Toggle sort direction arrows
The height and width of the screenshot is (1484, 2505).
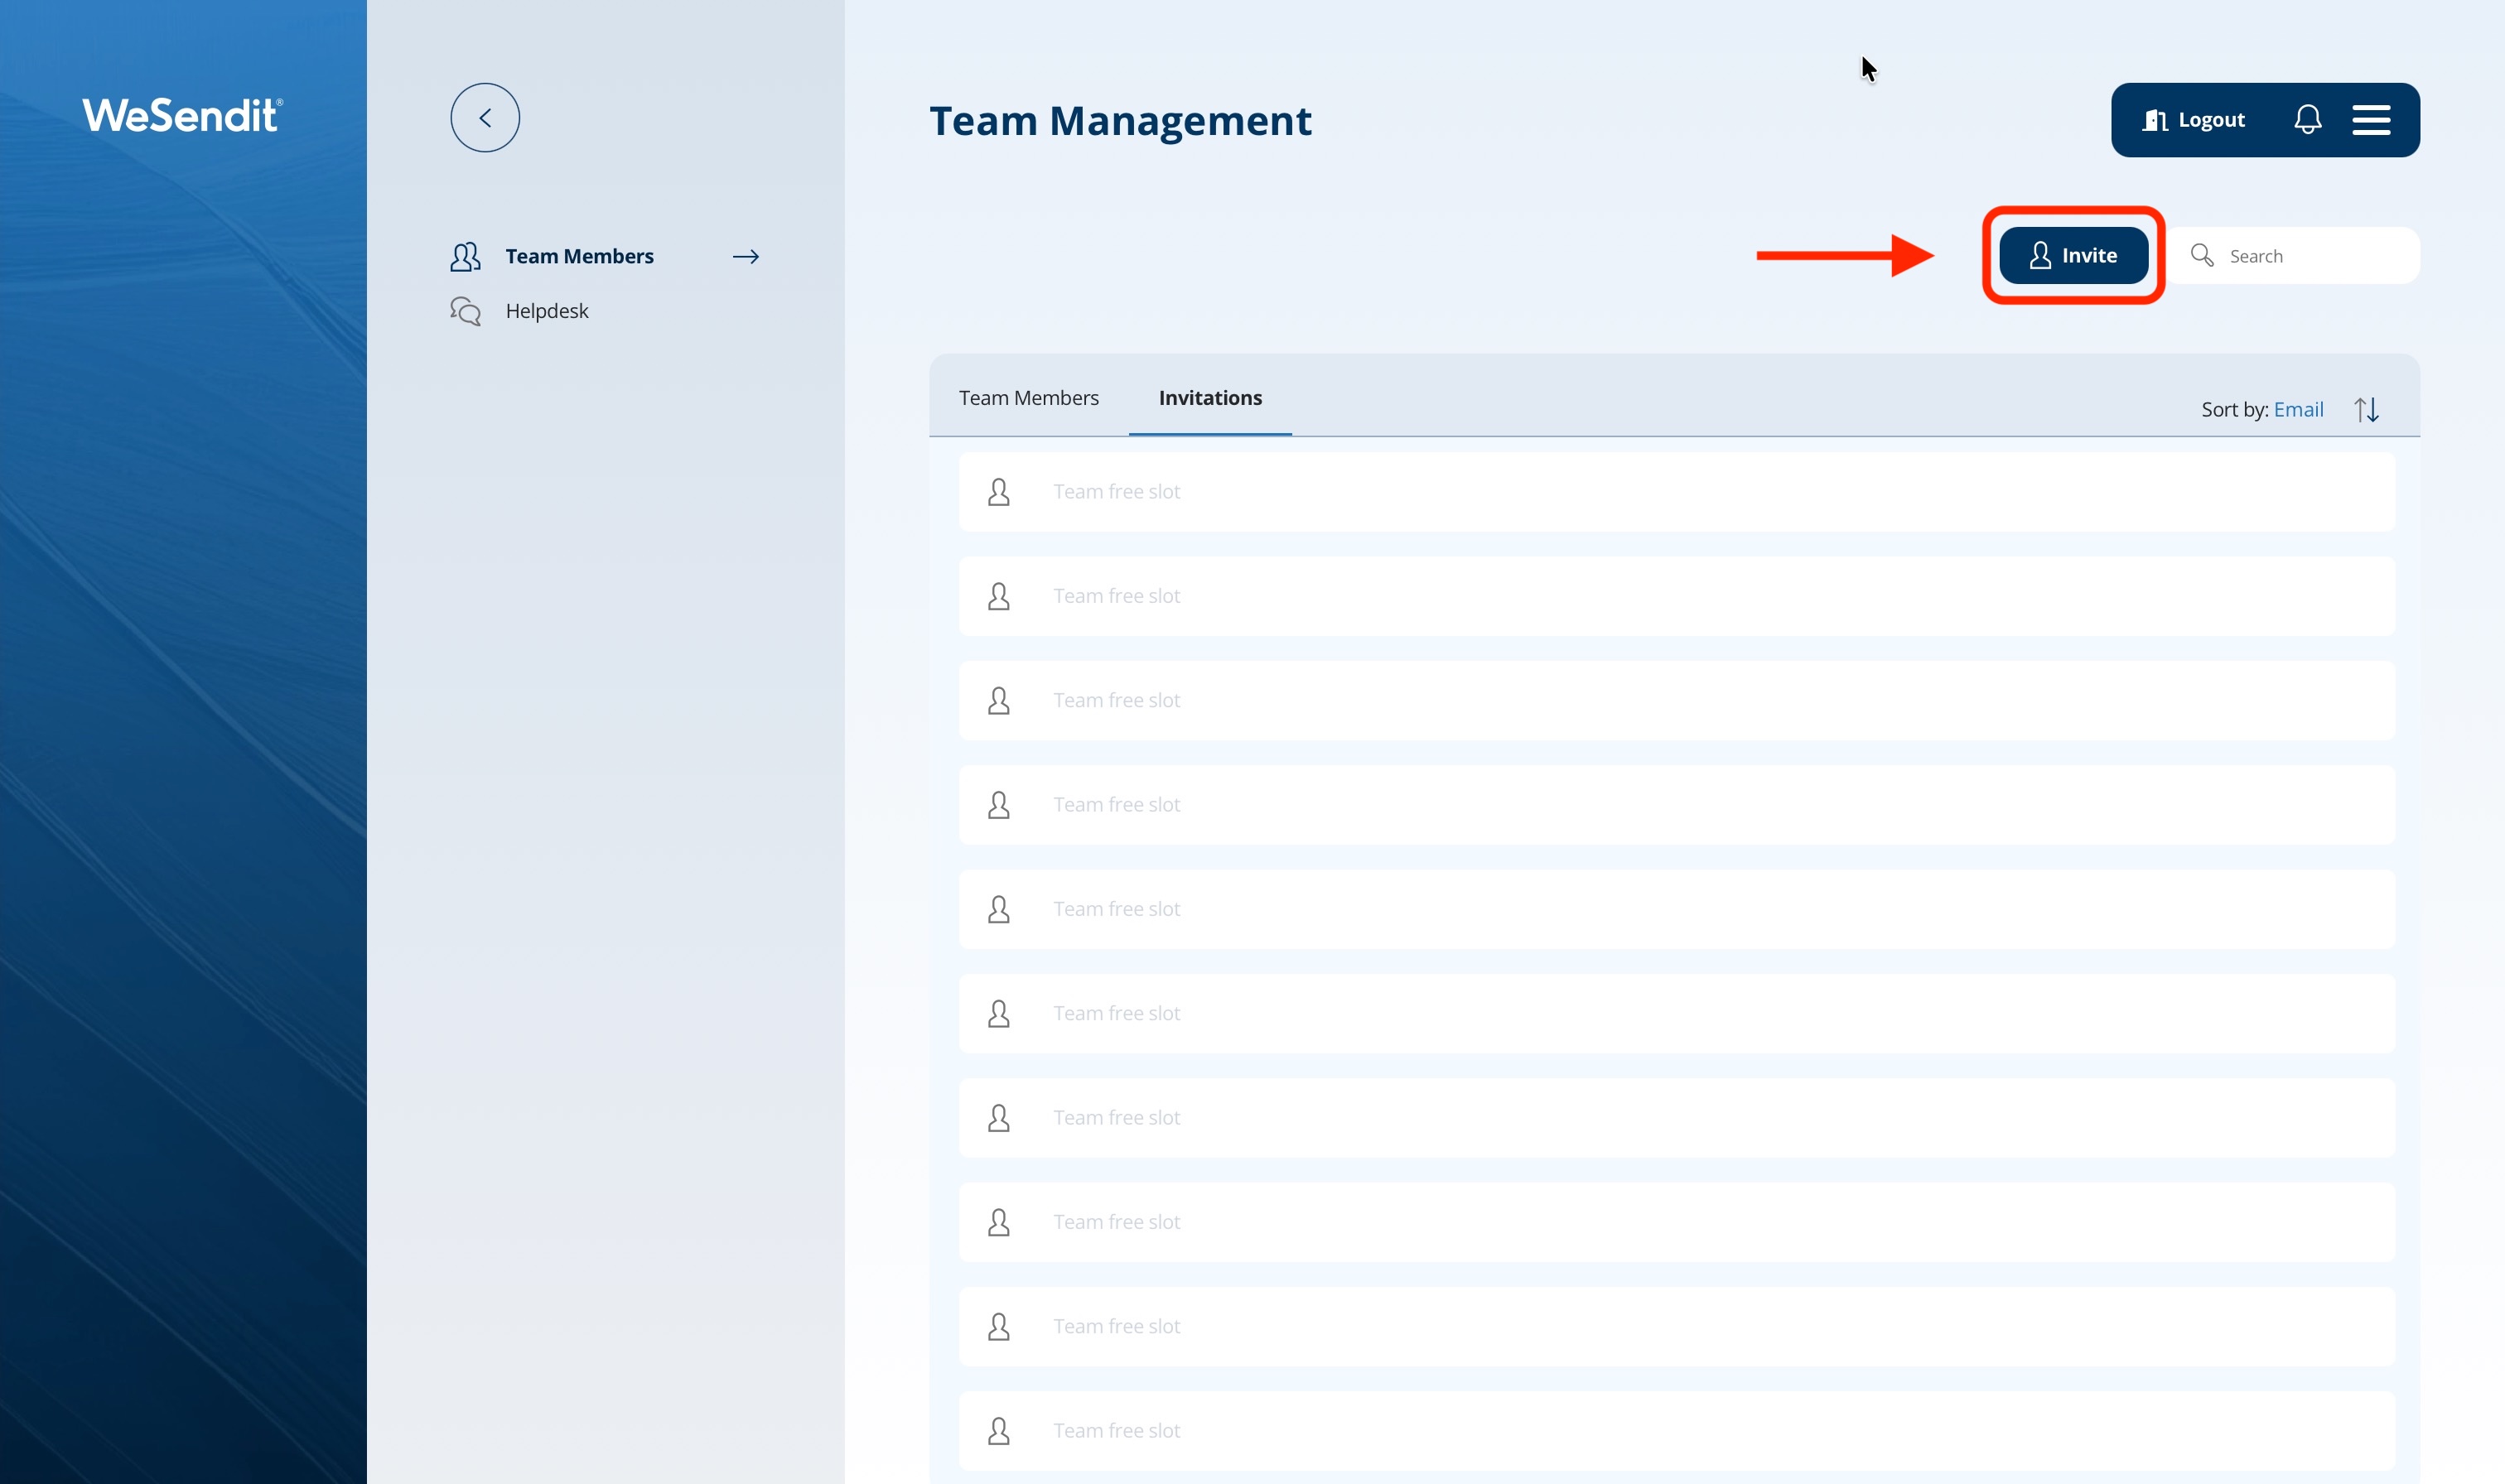pyautogui.click(x=2366, y=410)
